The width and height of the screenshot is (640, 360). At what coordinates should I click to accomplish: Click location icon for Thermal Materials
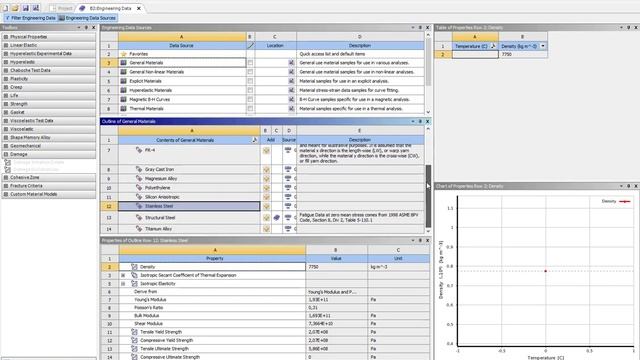pos(291,109)
